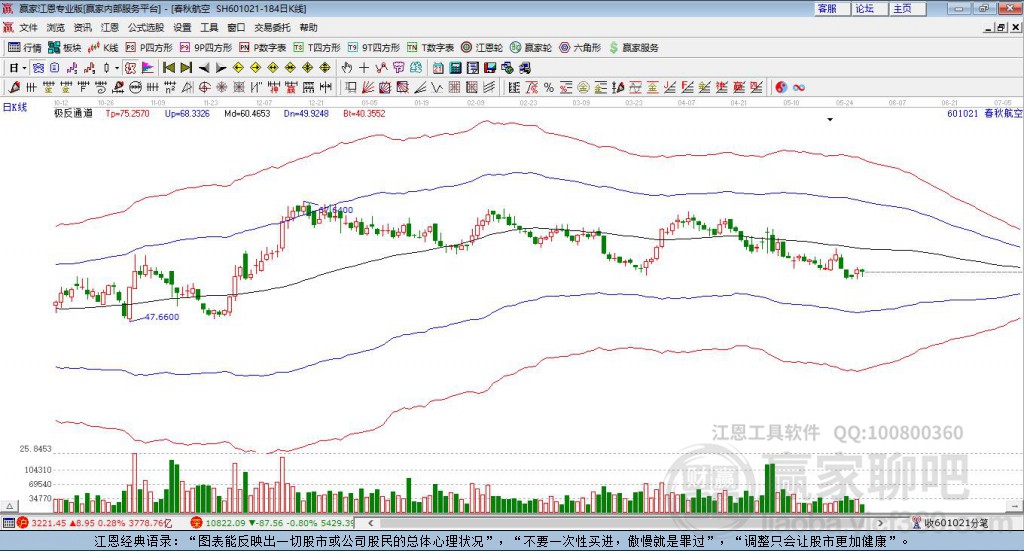The height and width of the screenshot is (551, 1024).
Task: Toggle the highlighted overlay chart button
Action: coord(38,68)
